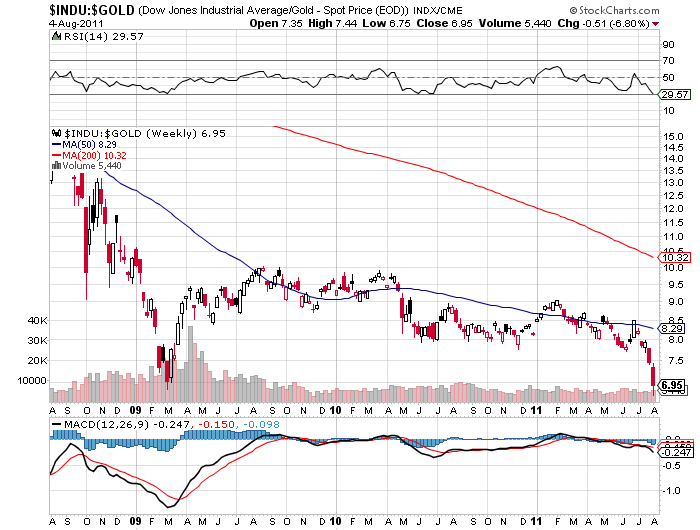Image resolution: width=700 pixels, height=530 pixels.
Task: Select the black MACD legend line marker
Action: click(x=57, y=424)
